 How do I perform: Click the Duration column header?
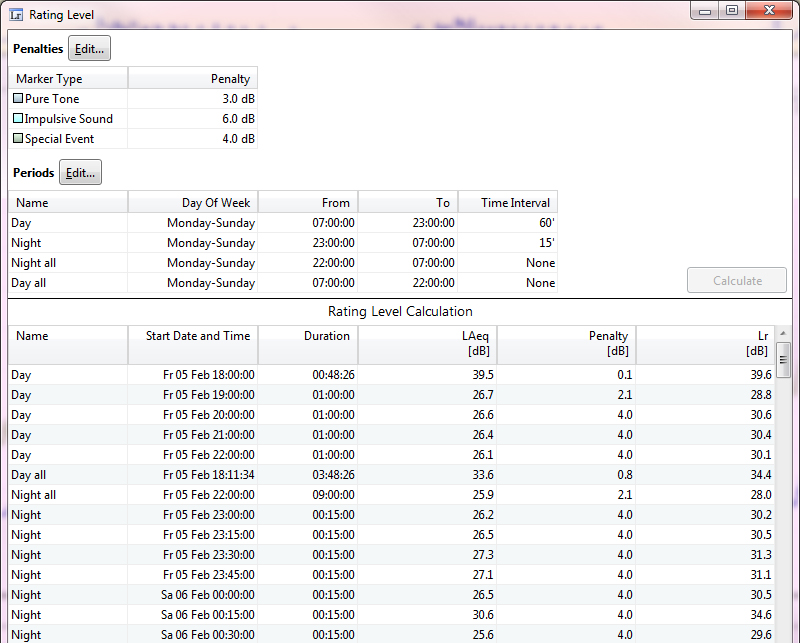[308, 343]
